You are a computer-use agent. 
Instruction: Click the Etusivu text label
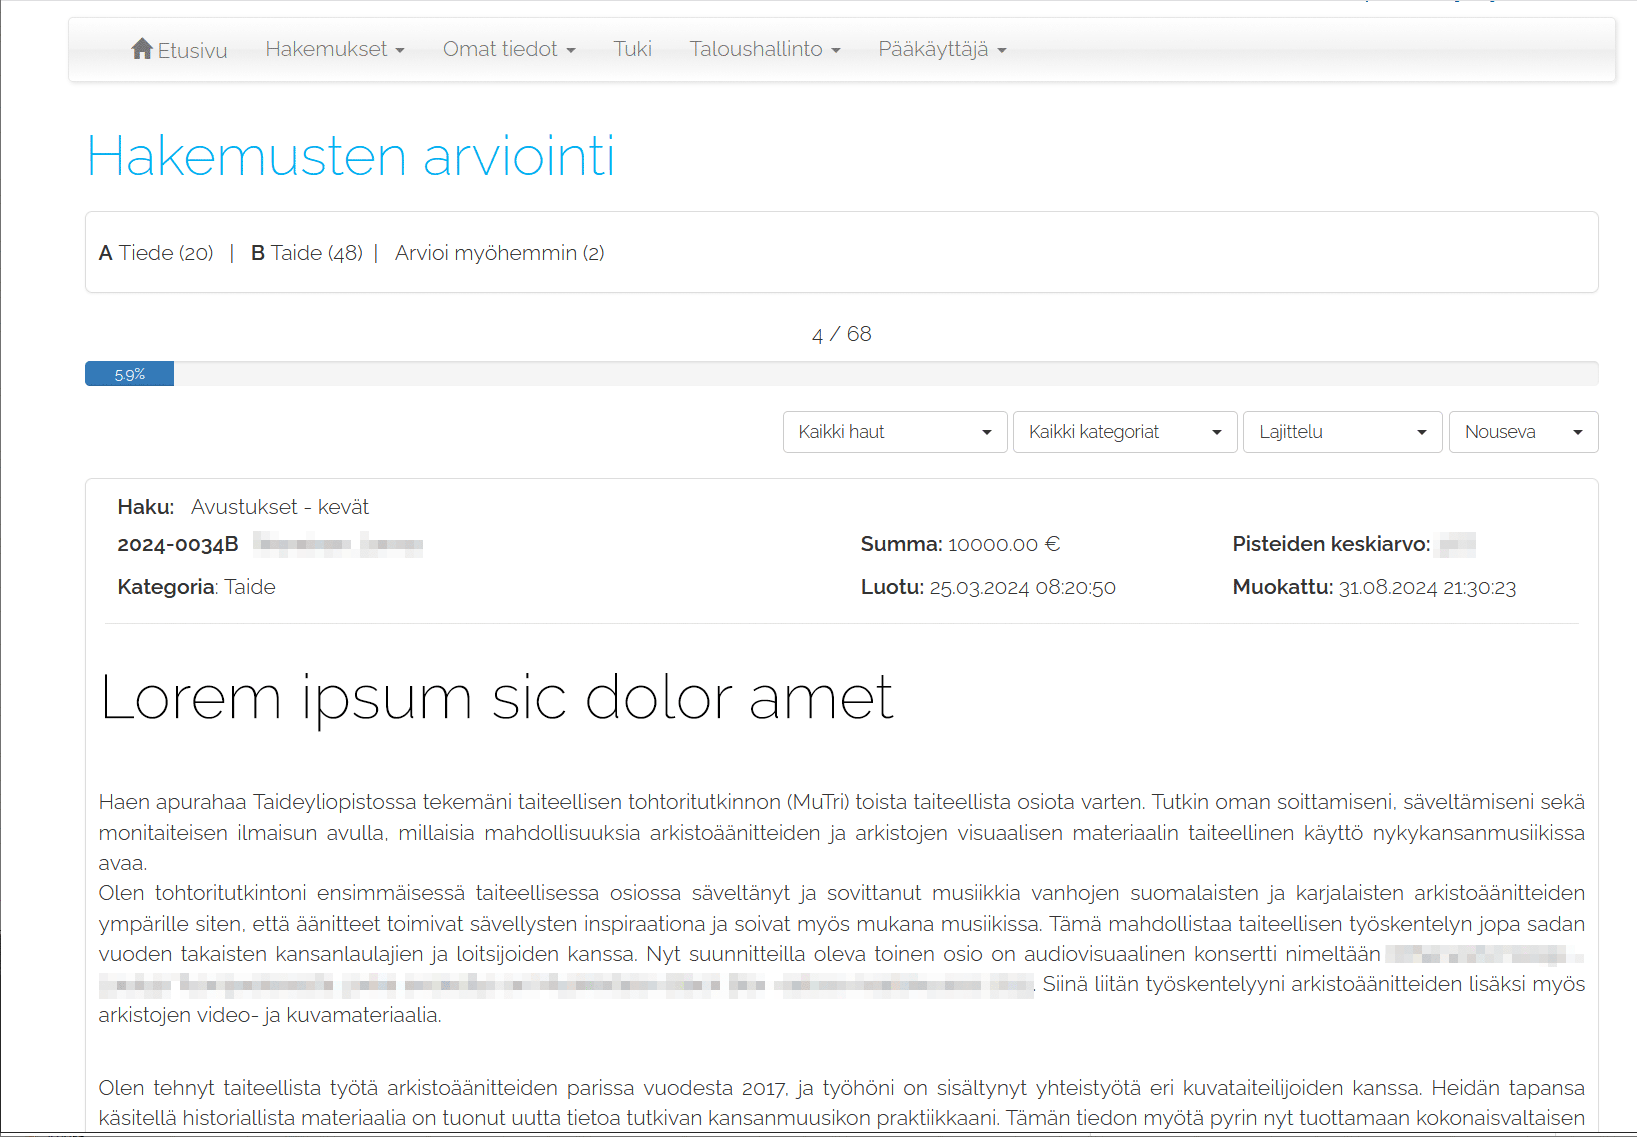192,50
